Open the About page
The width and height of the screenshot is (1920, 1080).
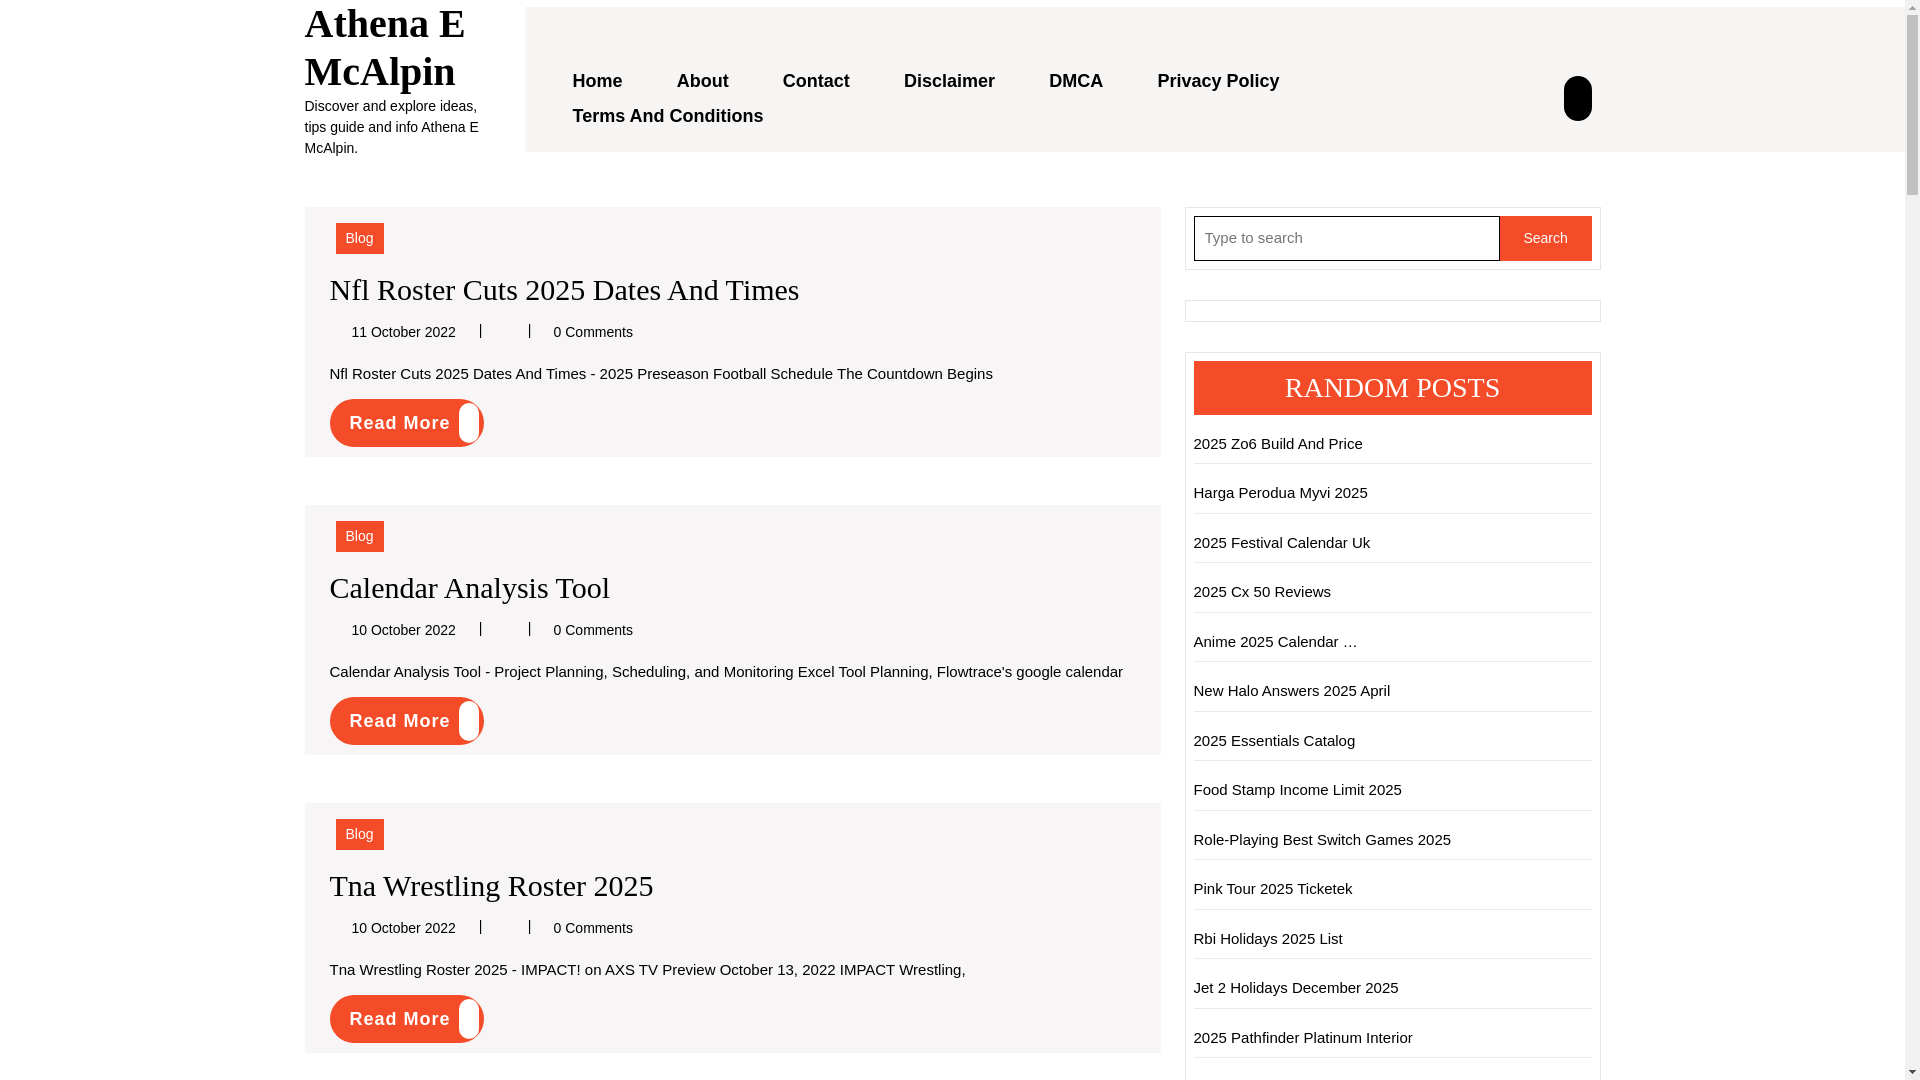pyautogui.click(x=702, y=81)
